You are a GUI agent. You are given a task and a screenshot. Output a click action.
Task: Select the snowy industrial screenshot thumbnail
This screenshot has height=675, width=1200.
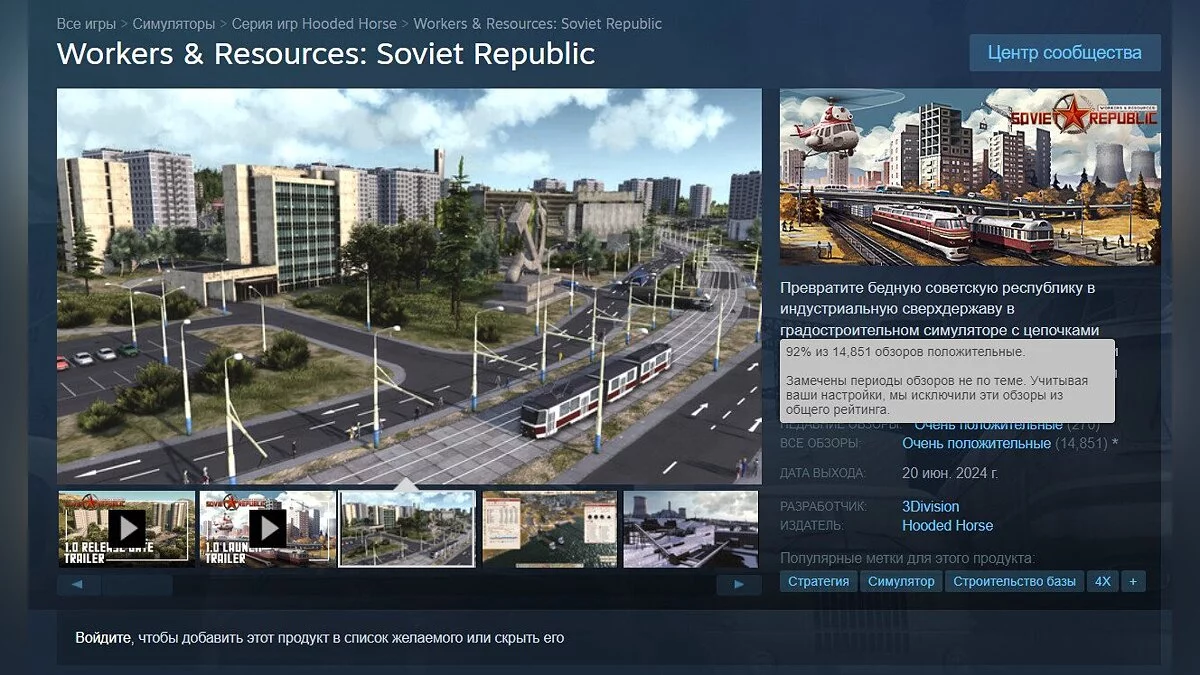point(689,528)
